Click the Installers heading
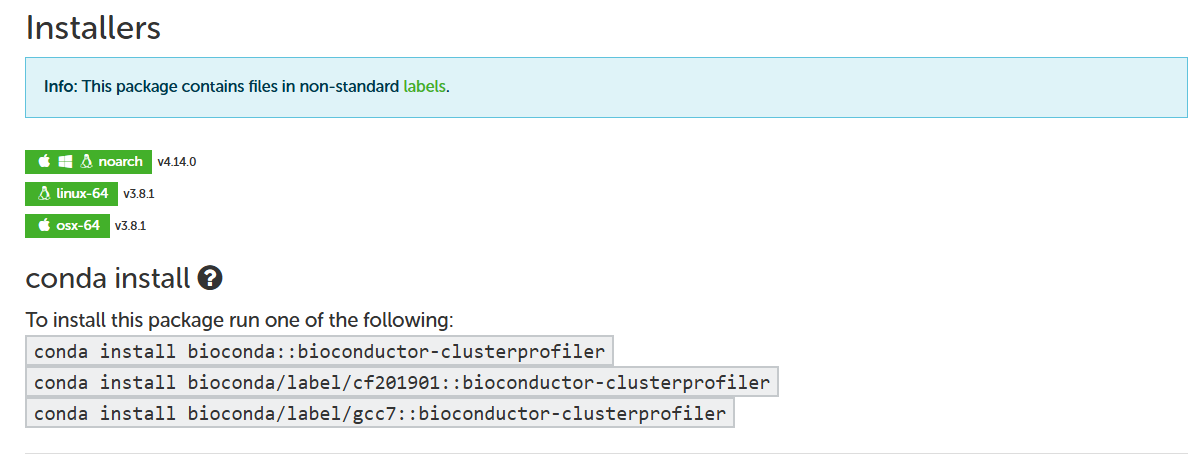1193x471 pixels. (x=93, y=28)
